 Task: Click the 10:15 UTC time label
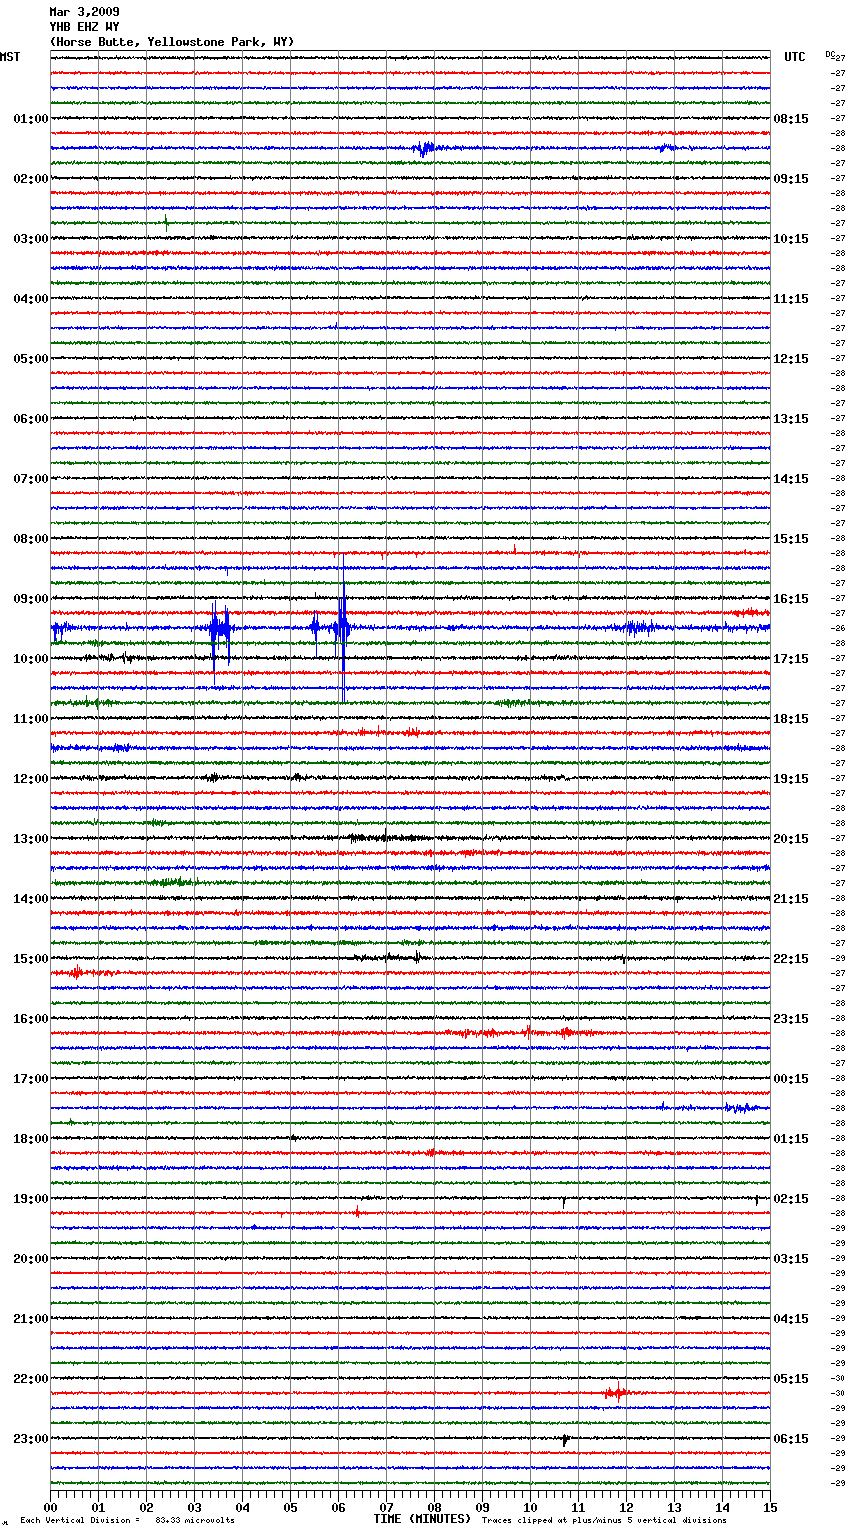[791, 239]
